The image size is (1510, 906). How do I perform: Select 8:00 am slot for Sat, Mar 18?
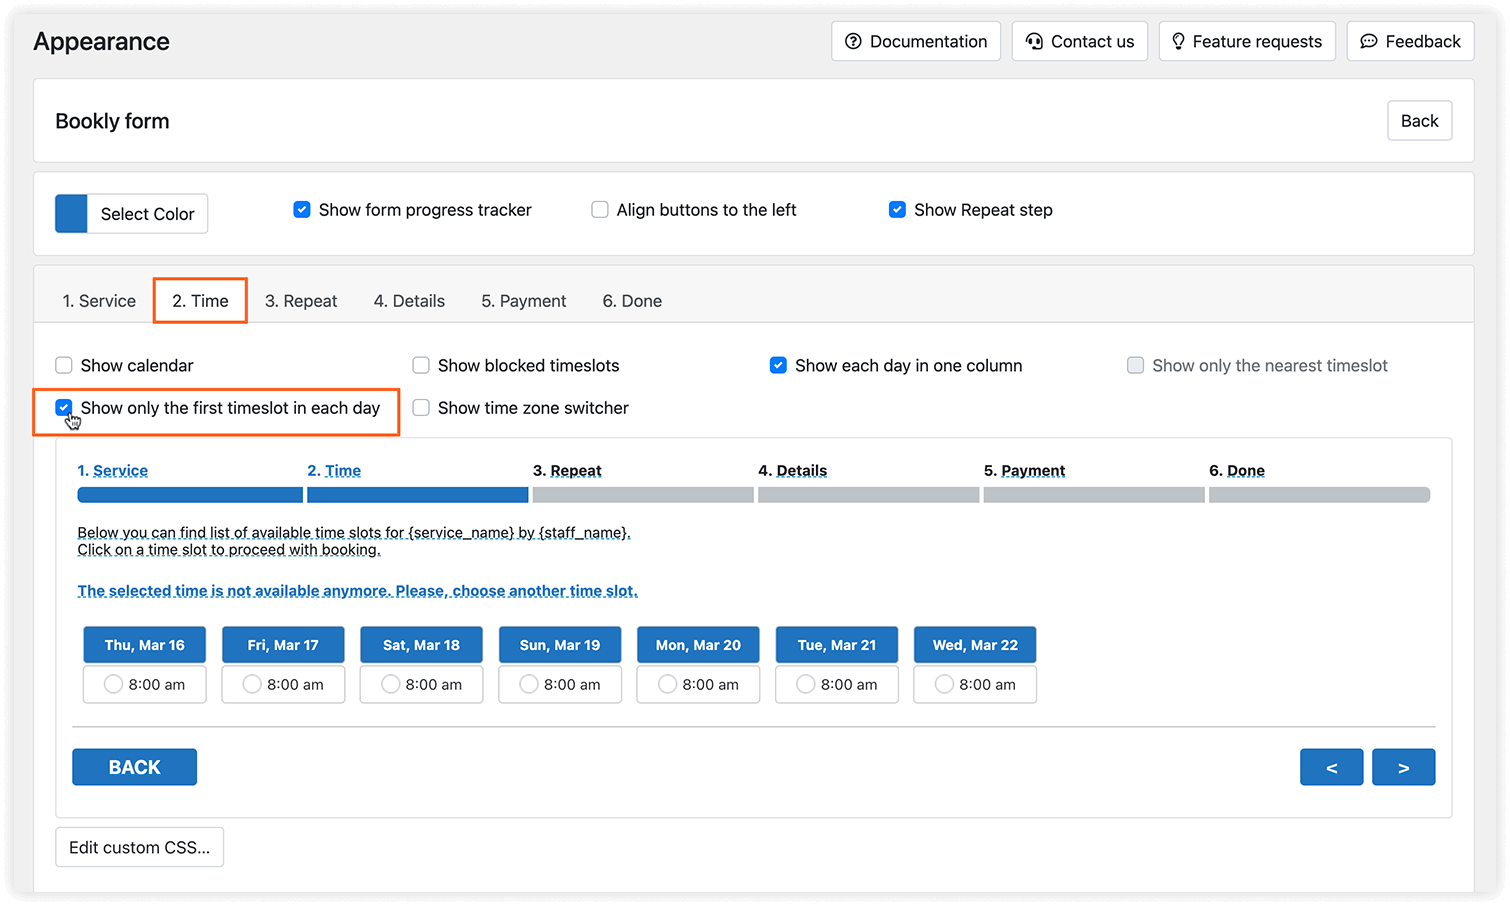pyautogui.click(x=421, y=684)
